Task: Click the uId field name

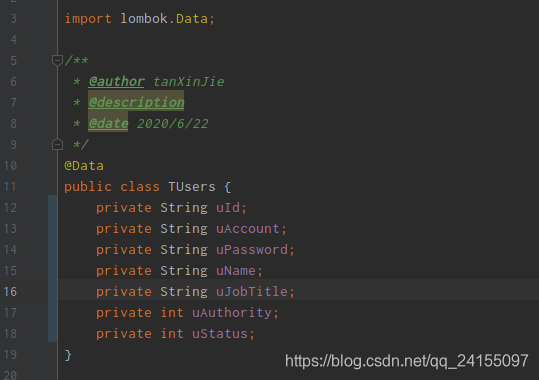Action: [228, 208]
